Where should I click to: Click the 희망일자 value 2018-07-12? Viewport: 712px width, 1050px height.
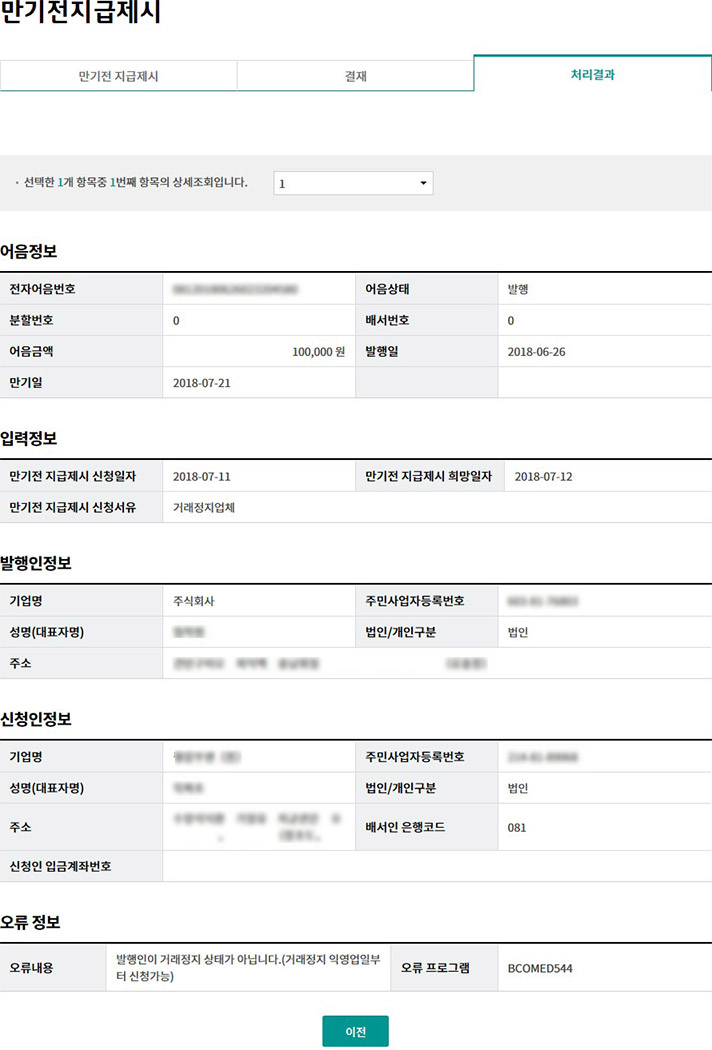coord(543,477)
